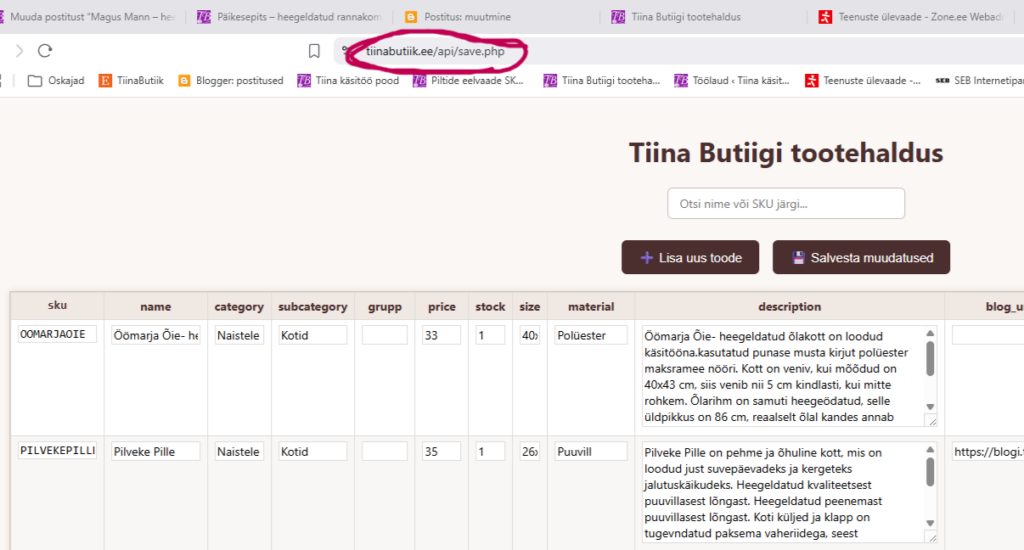Viewport: 1024px width, 550px height.
Task: Edit the blog_url field starting https://blogi.
Action: (988, 451)
